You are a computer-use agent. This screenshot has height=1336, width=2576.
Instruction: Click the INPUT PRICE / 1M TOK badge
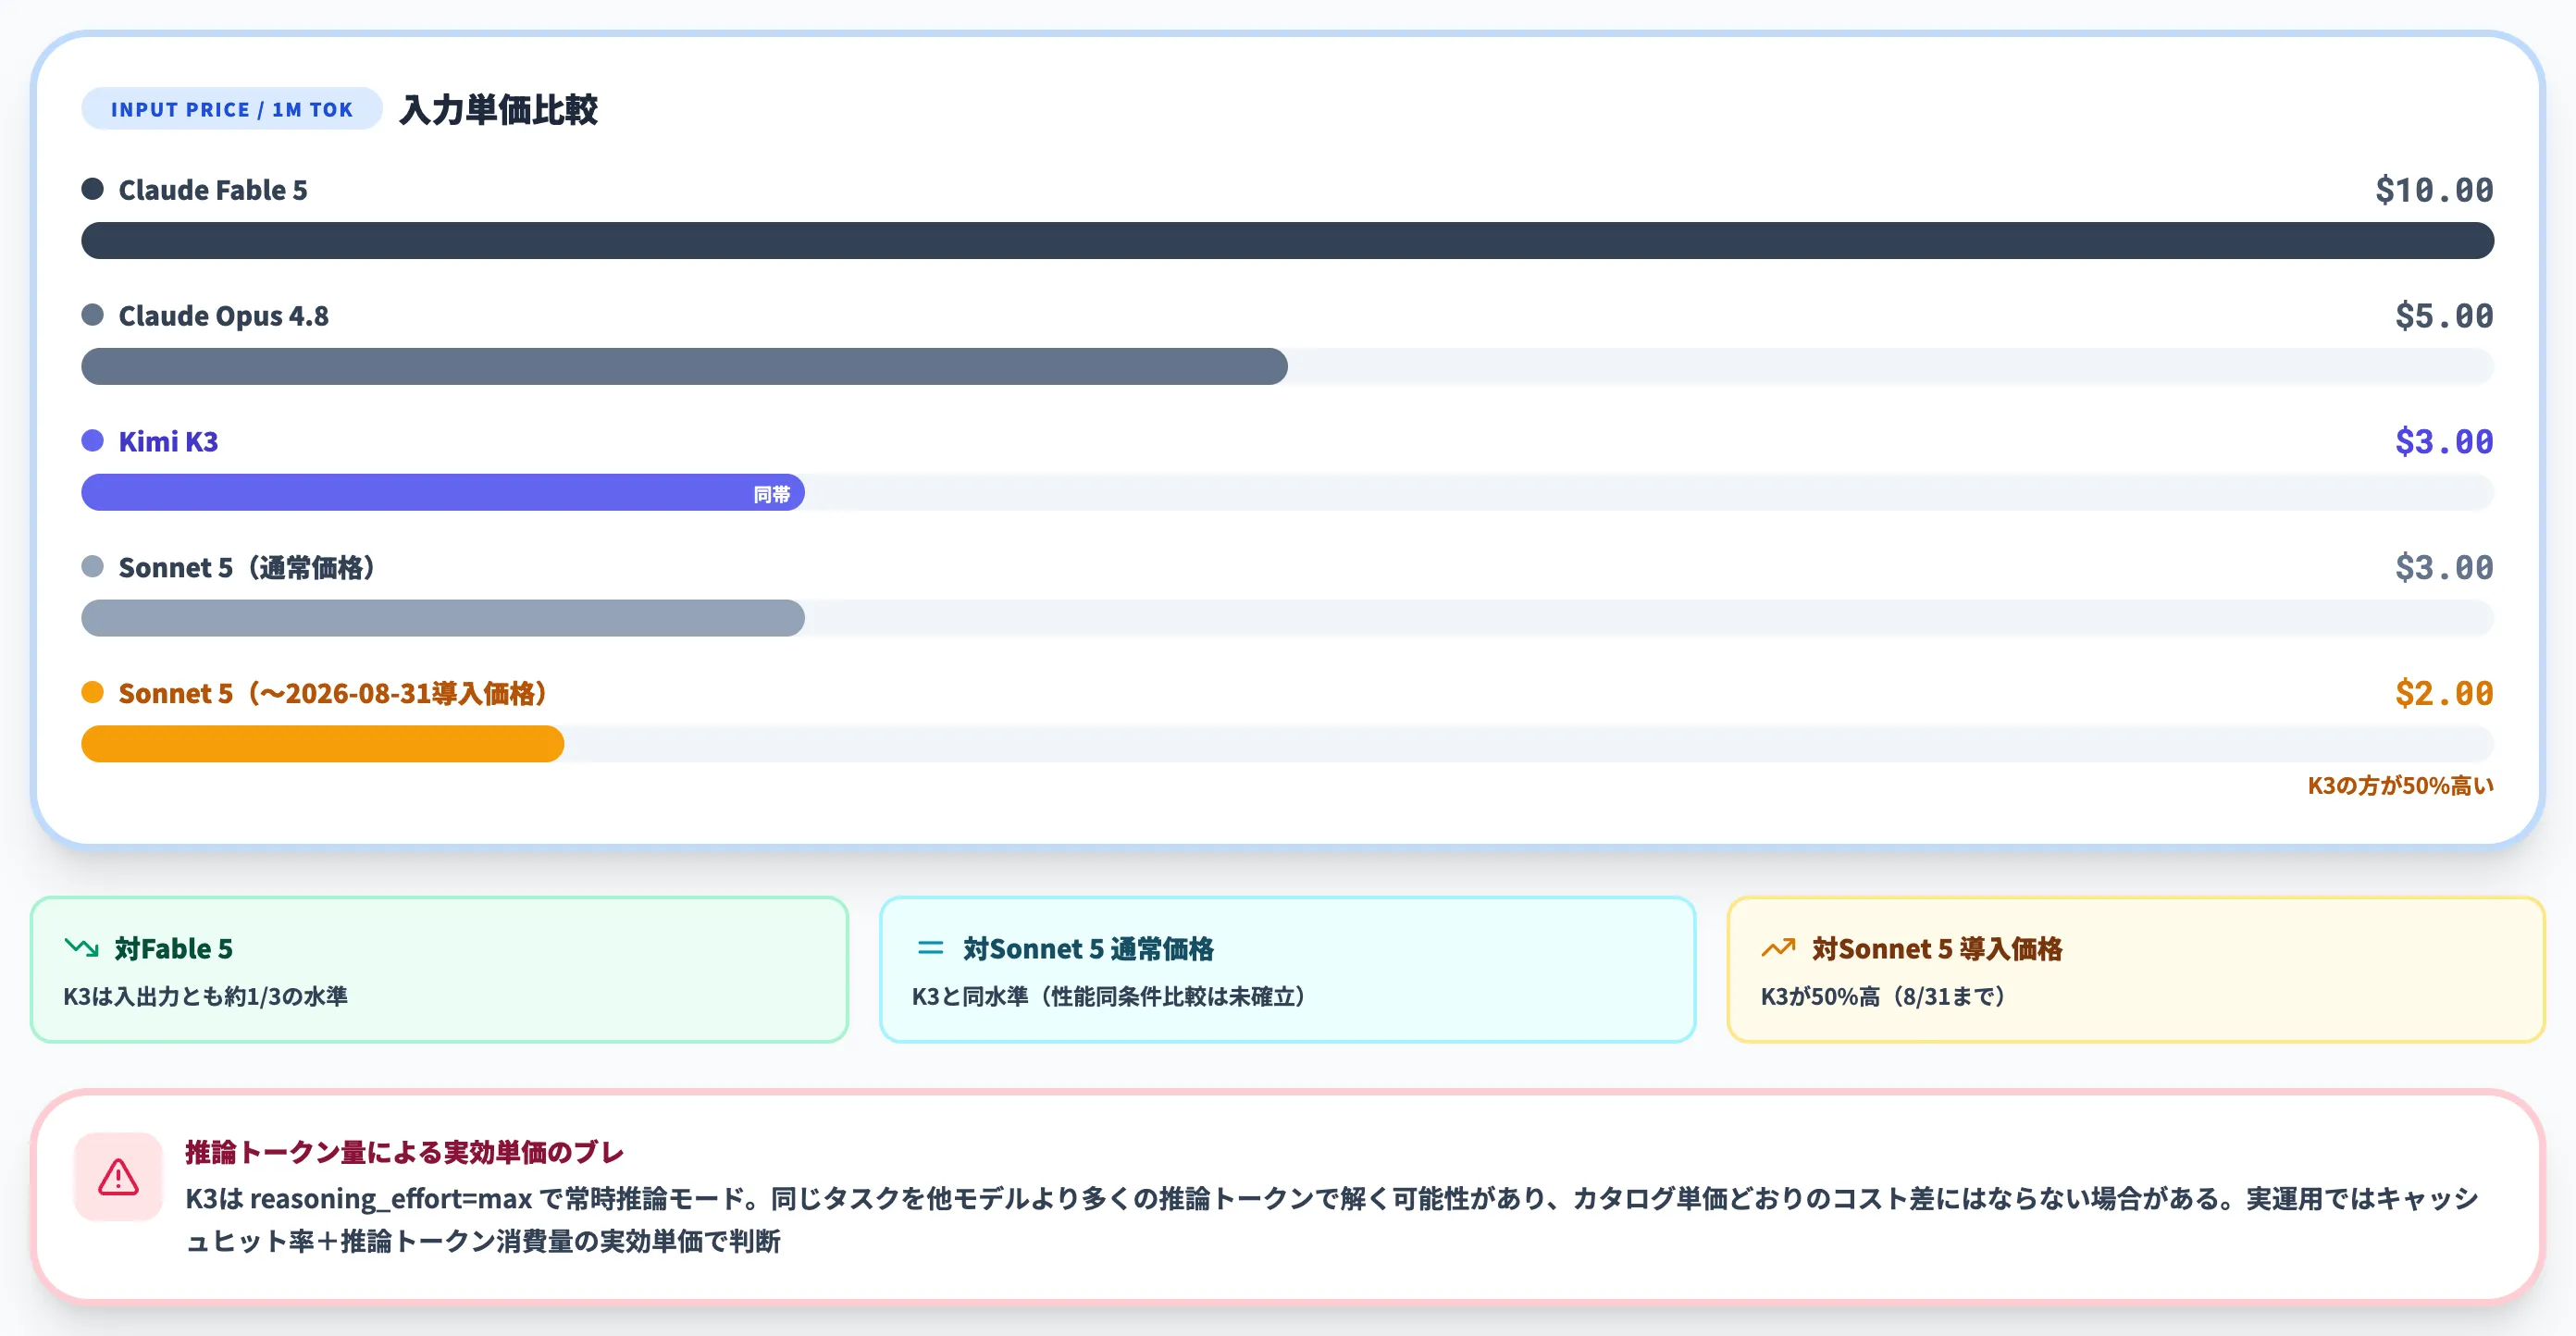[231, 109]
